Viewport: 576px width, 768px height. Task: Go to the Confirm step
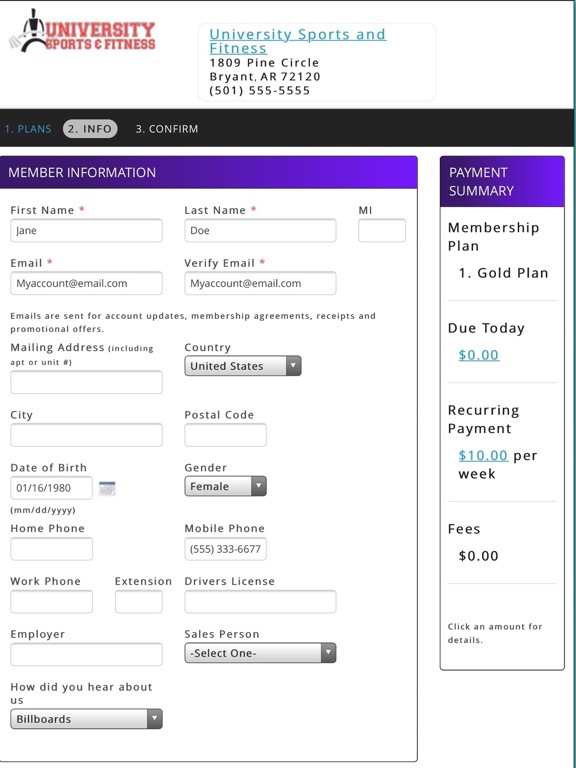pyautogui.click(x=167, y=129)
